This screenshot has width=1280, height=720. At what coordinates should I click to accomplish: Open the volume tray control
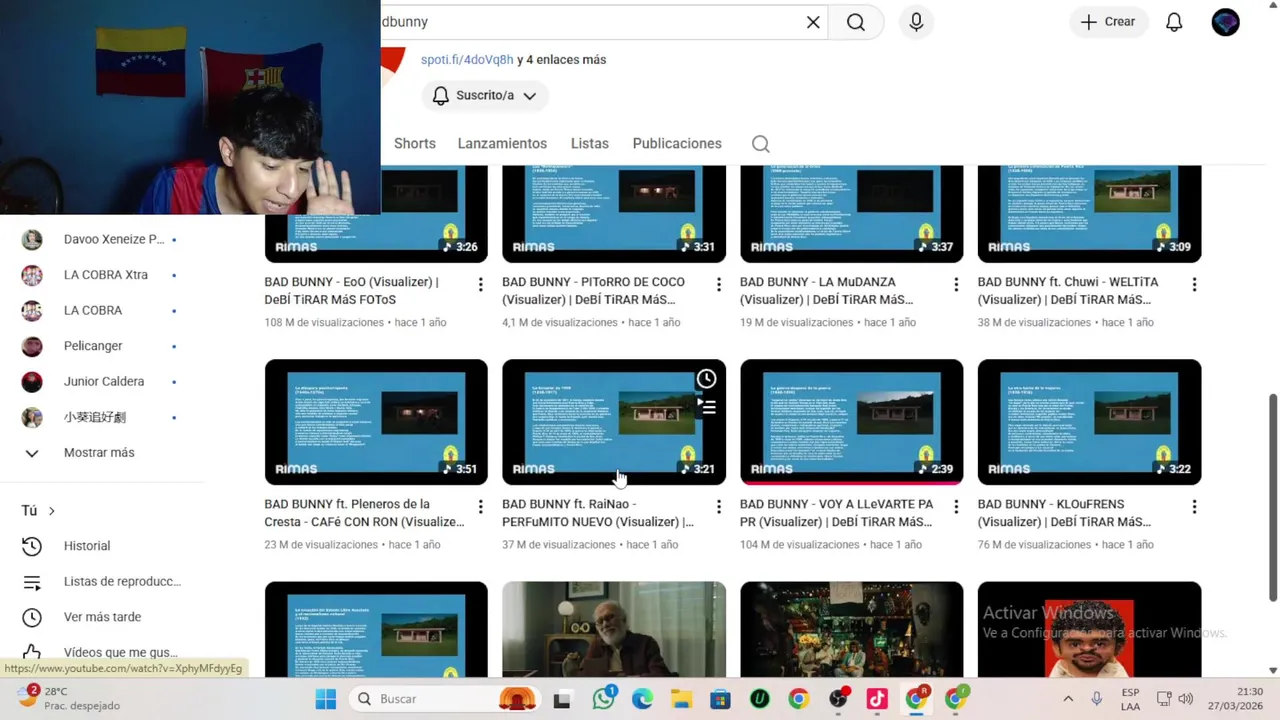tap(1186, 699)
